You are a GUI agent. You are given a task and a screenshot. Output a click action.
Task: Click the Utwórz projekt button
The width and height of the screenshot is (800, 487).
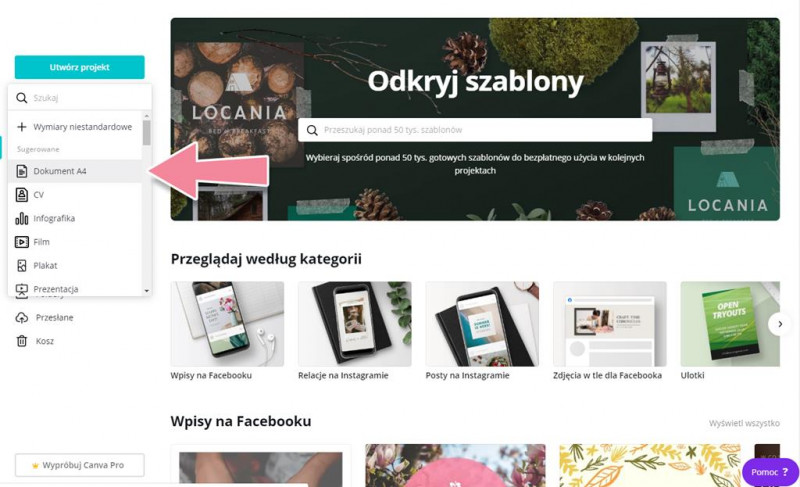tap(80, 67)
